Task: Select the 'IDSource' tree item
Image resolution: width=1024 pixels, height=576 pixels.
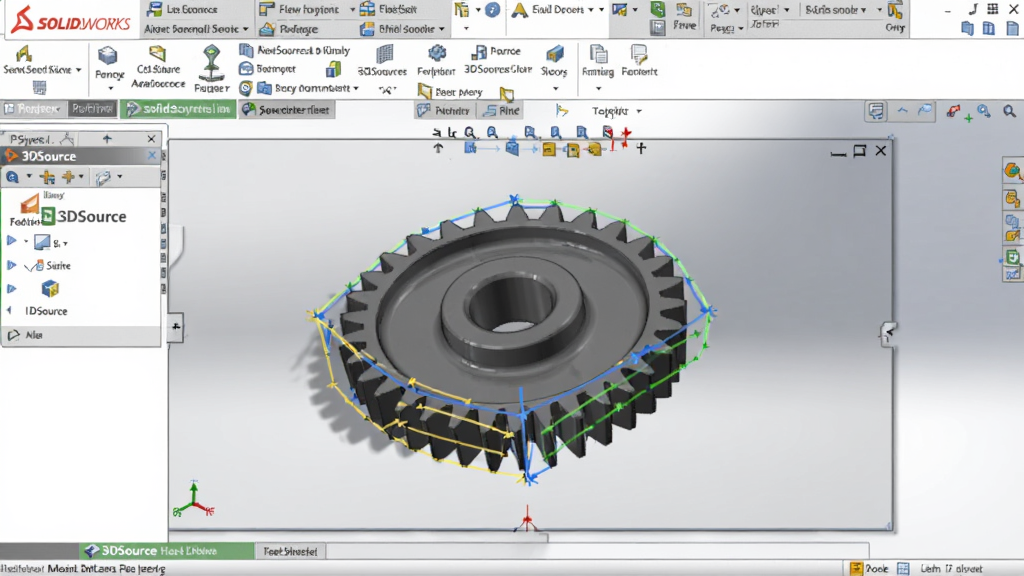Action: coord(46,312)
